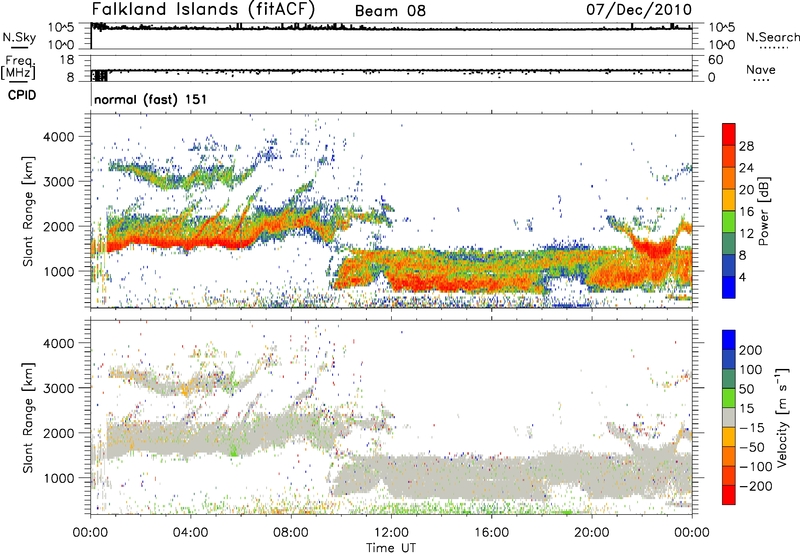800x554 pixels.
Task: Click the grey segment of Velocity colorbar
Action: click(x=729, y=418)
